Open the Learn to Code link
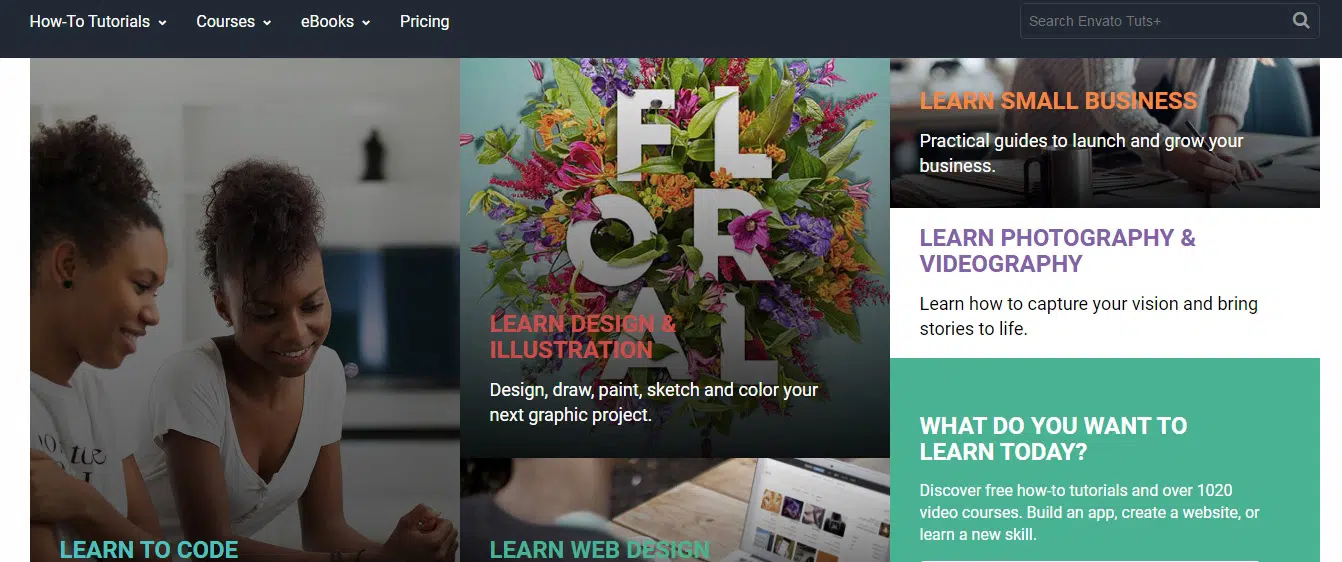1342x562 pixels. point(149,550)
